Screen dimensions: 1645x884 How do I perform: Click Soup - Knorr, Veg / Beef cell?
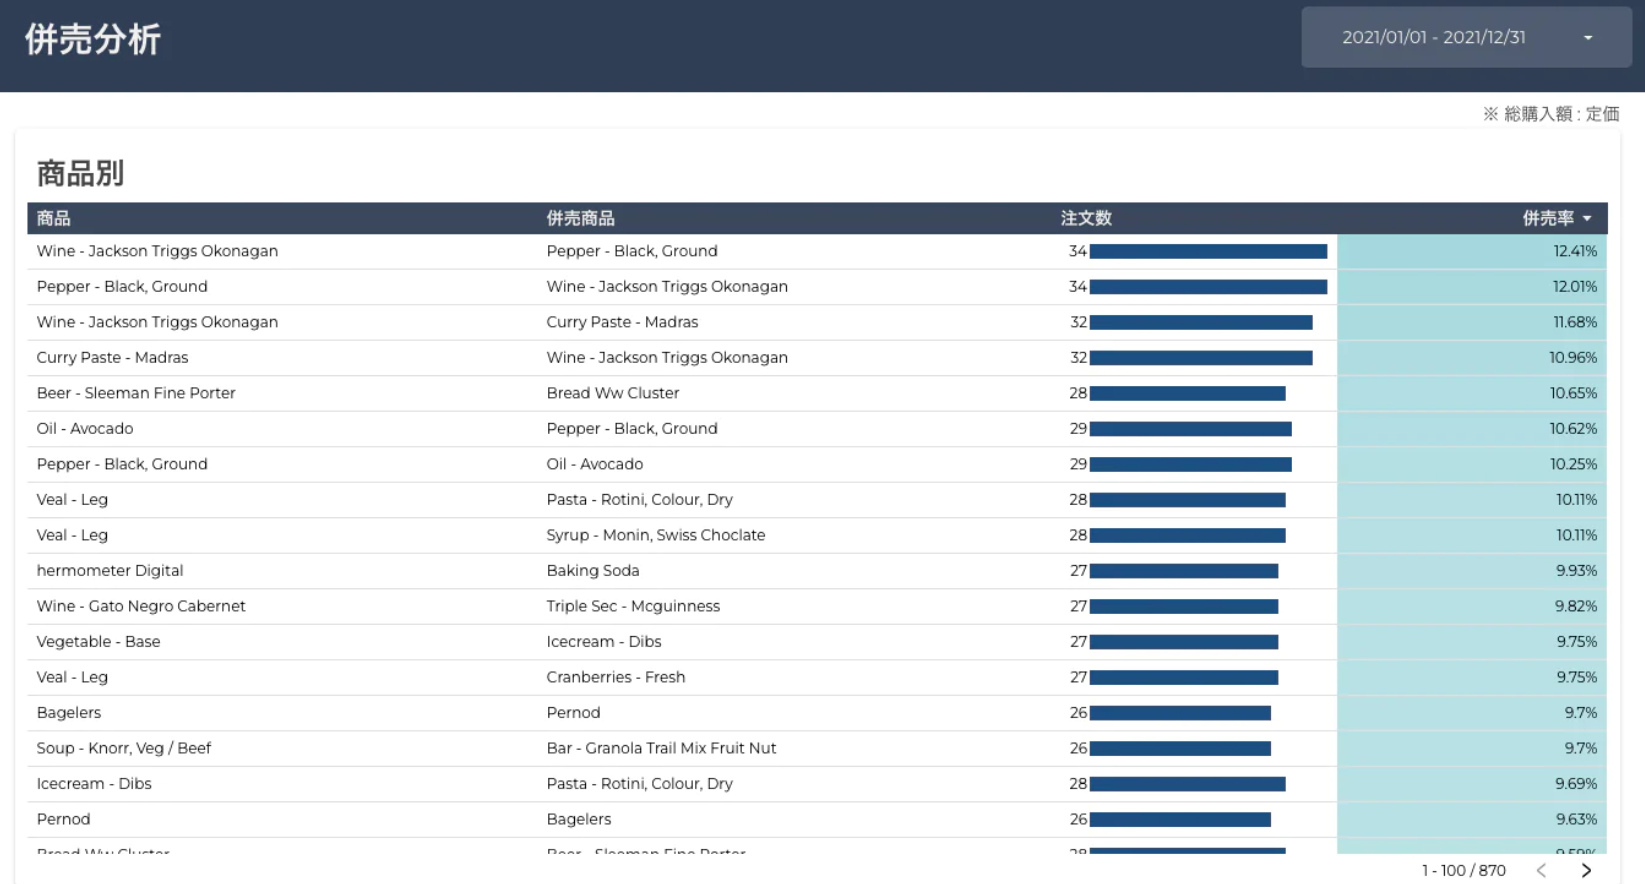(124, 748)
